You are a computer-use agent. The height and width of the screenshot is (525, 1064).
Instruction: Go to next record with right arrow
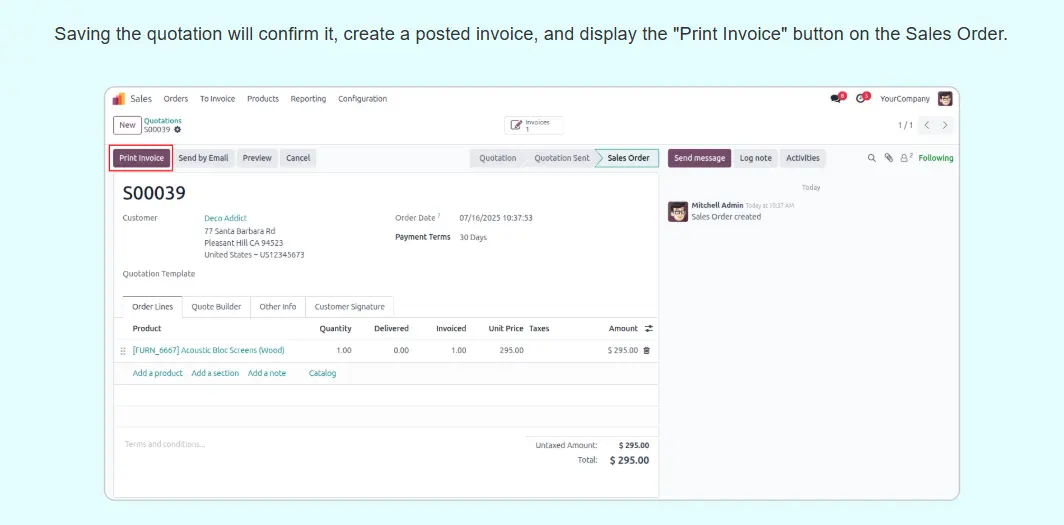(945, 125)
